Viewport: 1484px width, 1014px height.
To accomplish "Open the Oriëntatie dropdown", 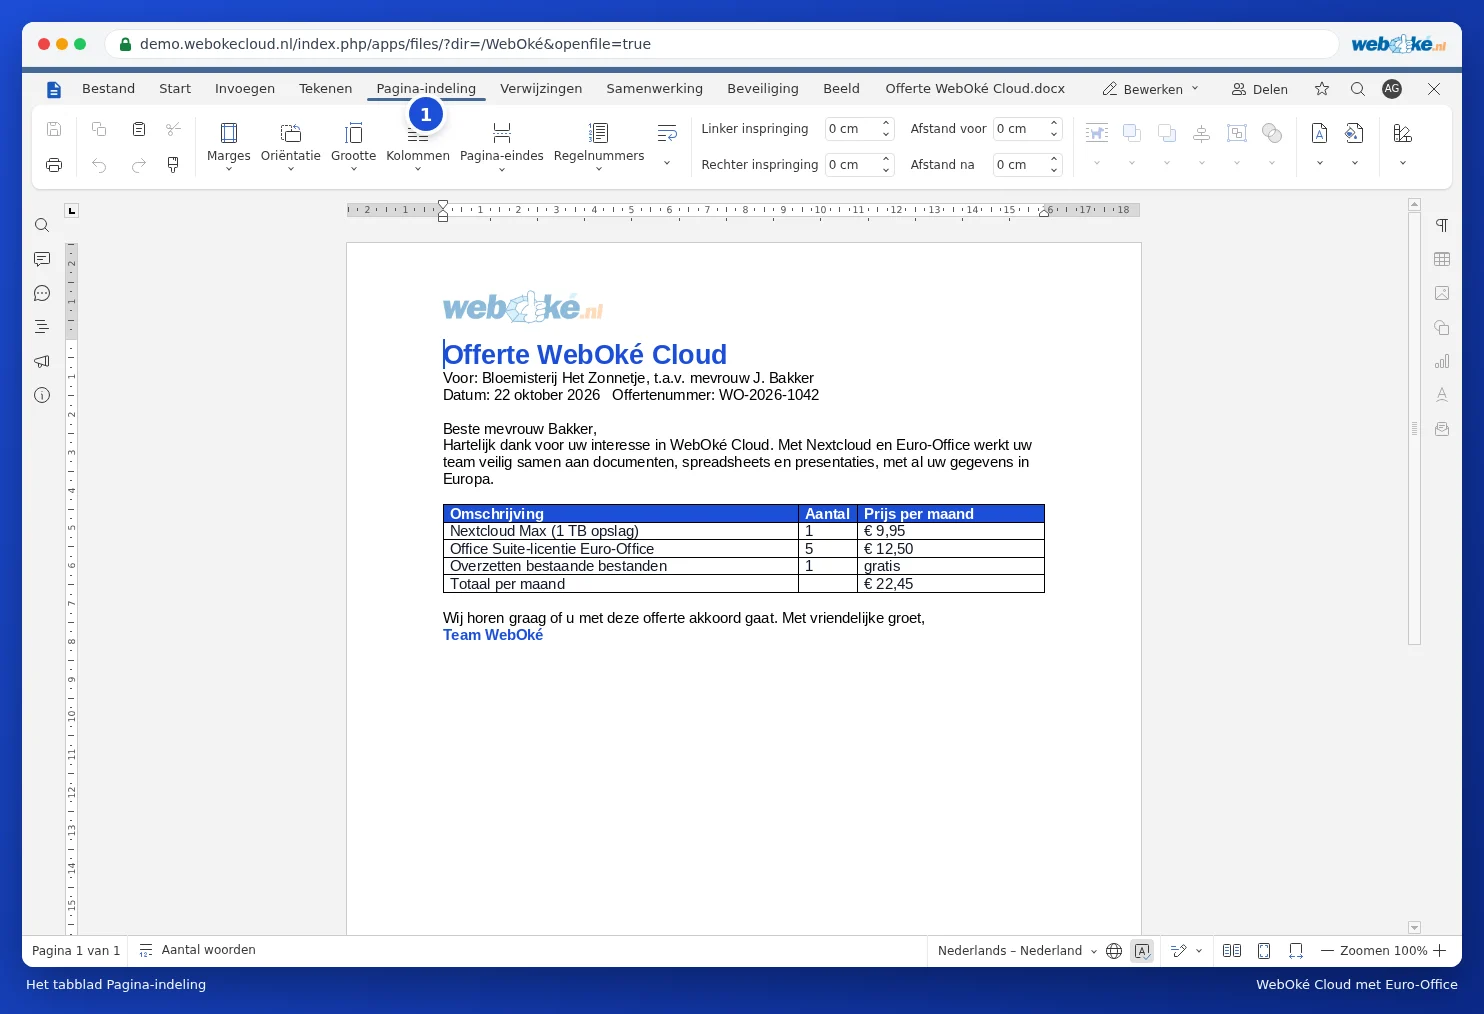I will click(x=291, y=145).
